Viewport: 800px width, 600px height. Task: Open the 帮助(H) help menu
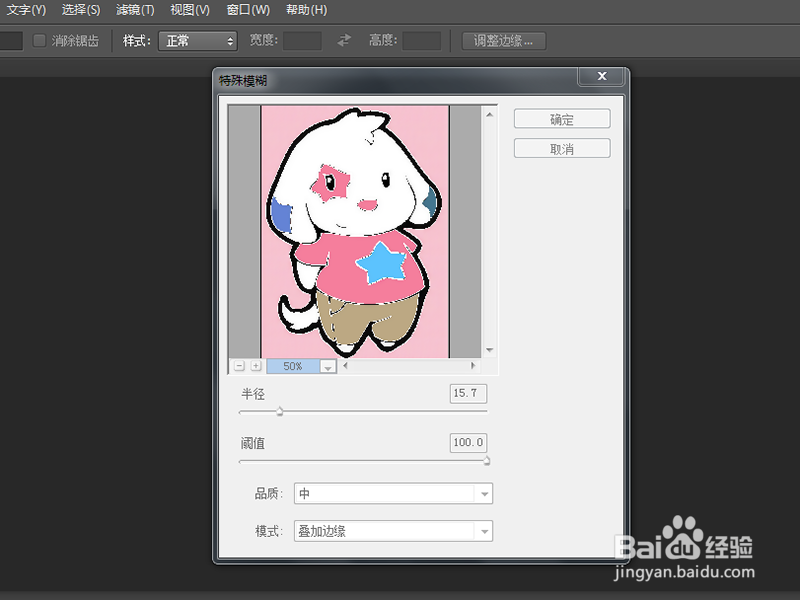point(306,10)
